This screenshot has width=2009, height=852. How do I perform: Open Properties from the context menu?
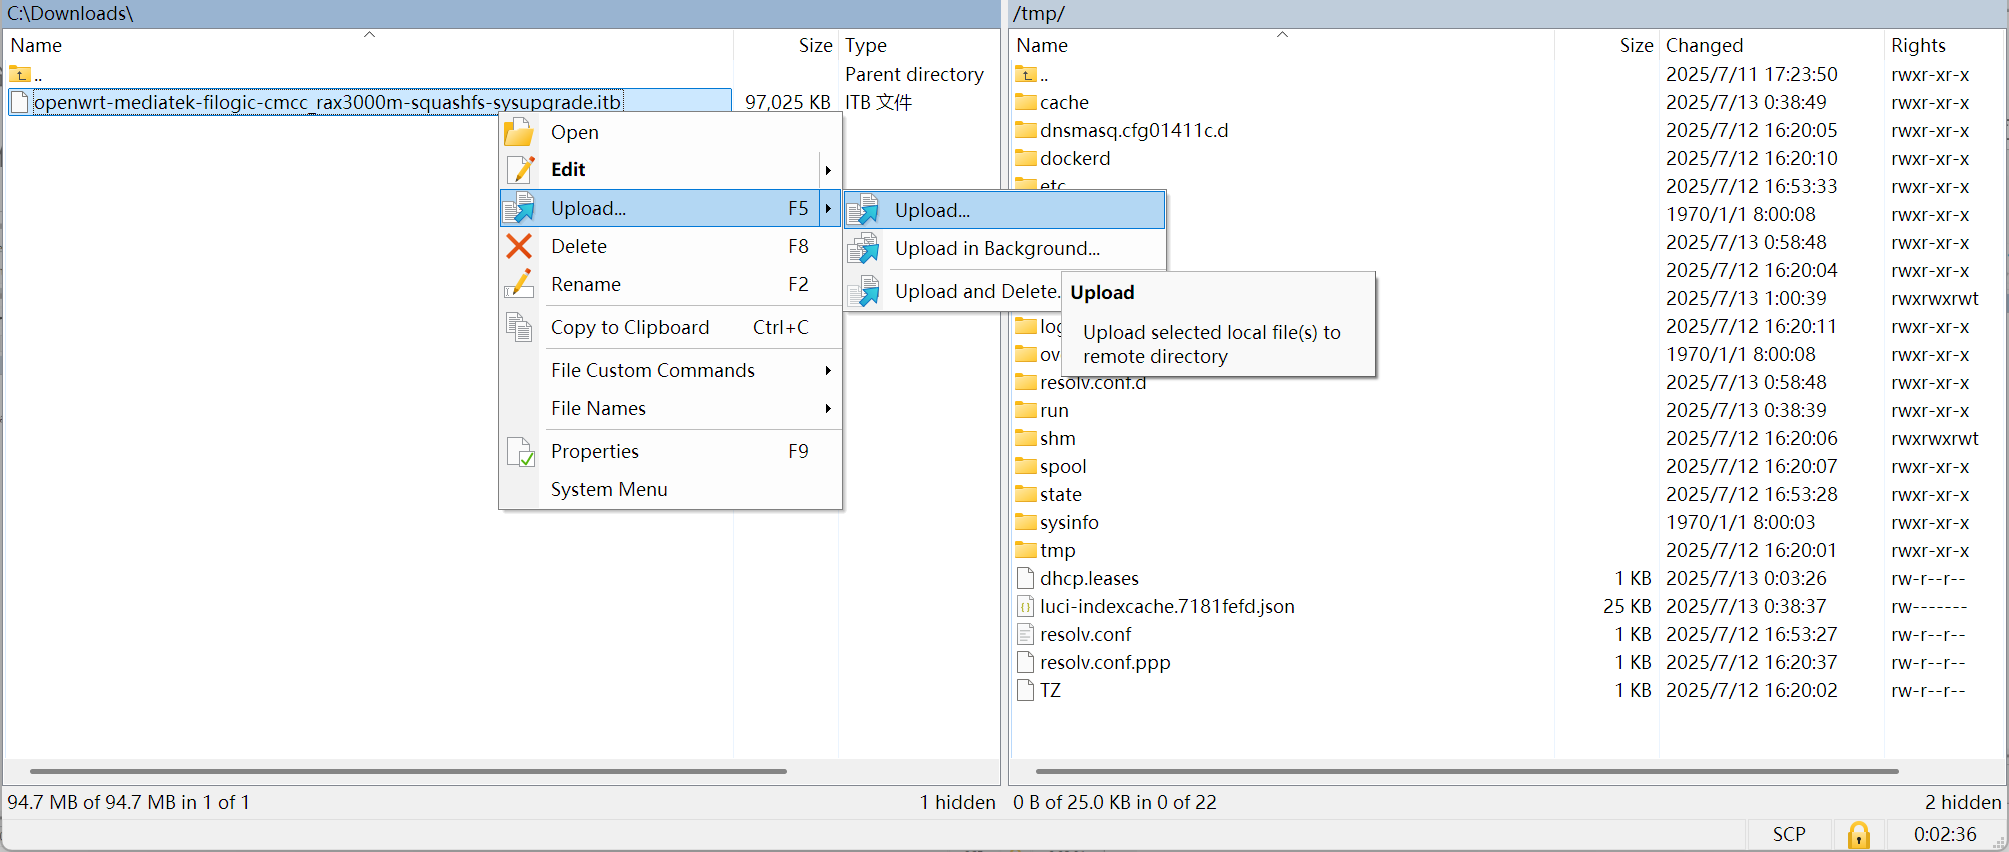(x=670, y=451)
